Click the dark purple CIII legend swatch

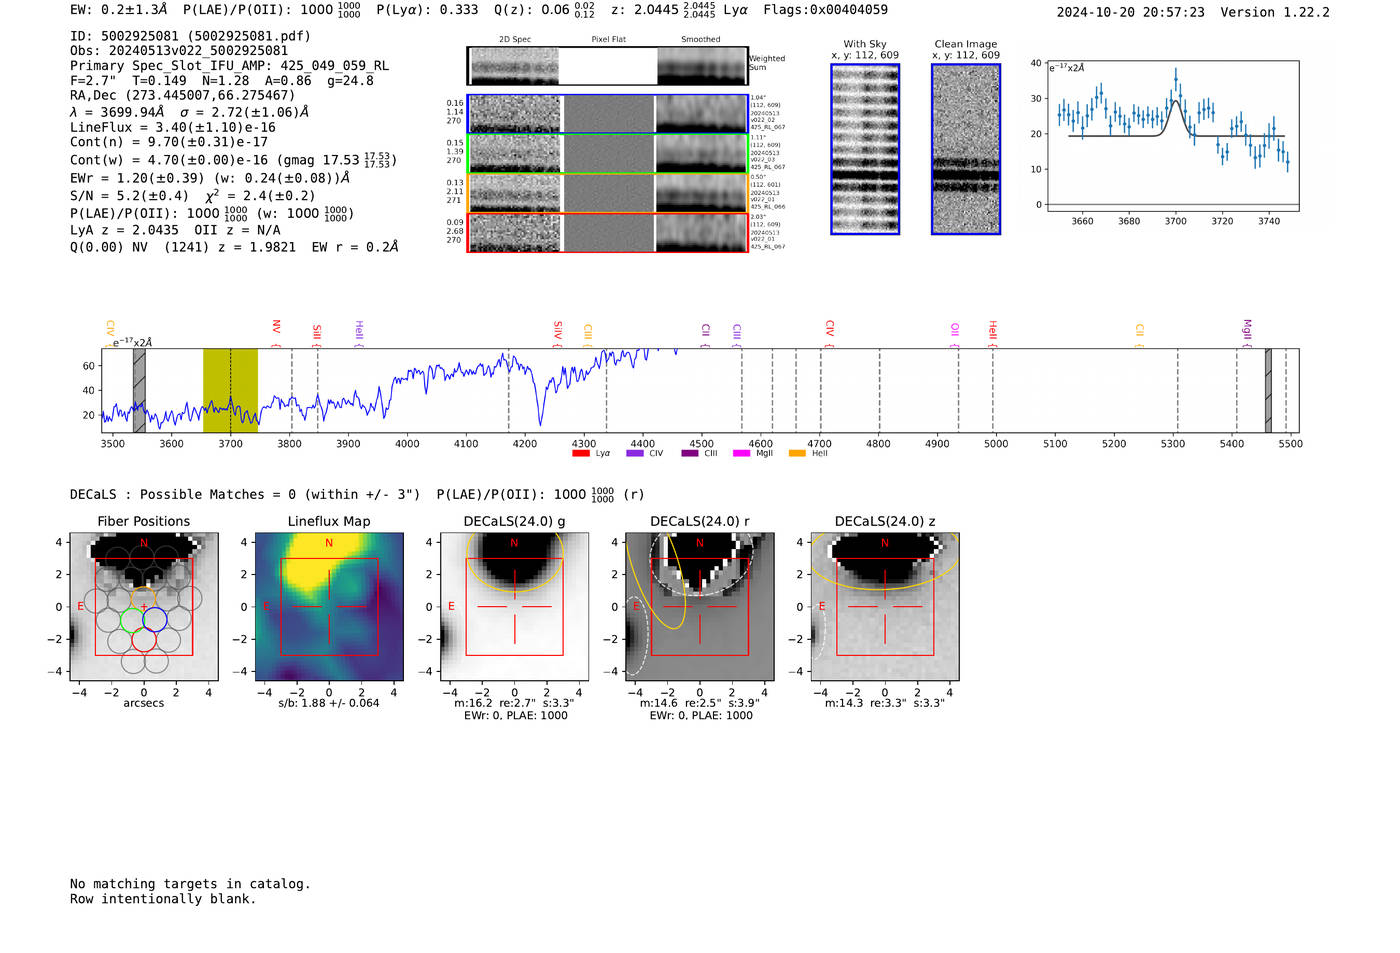(x=690, y=454)
